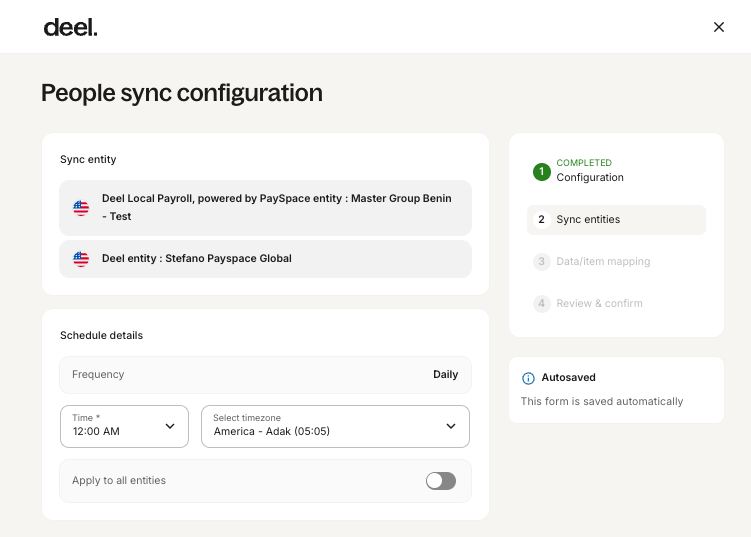Click the 12:00 AM time value
Viewport: 751px width, 537px height.
[x=96, y=432]
